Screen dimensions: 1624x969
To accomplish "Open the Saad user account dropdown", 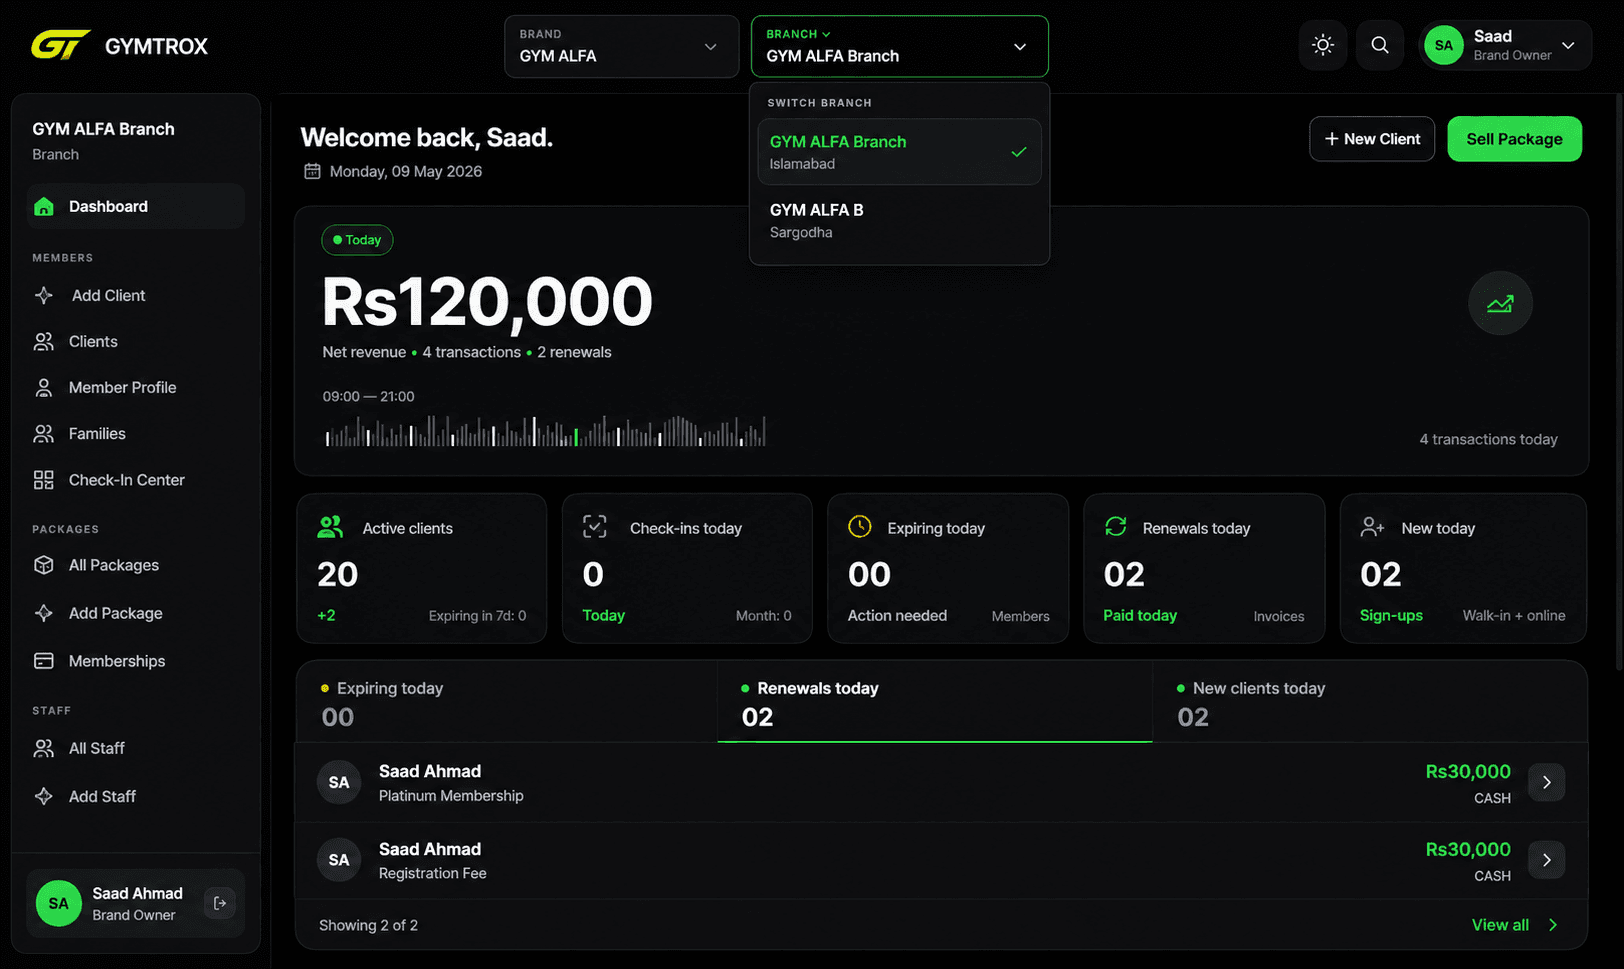I will coord(1505,45).
